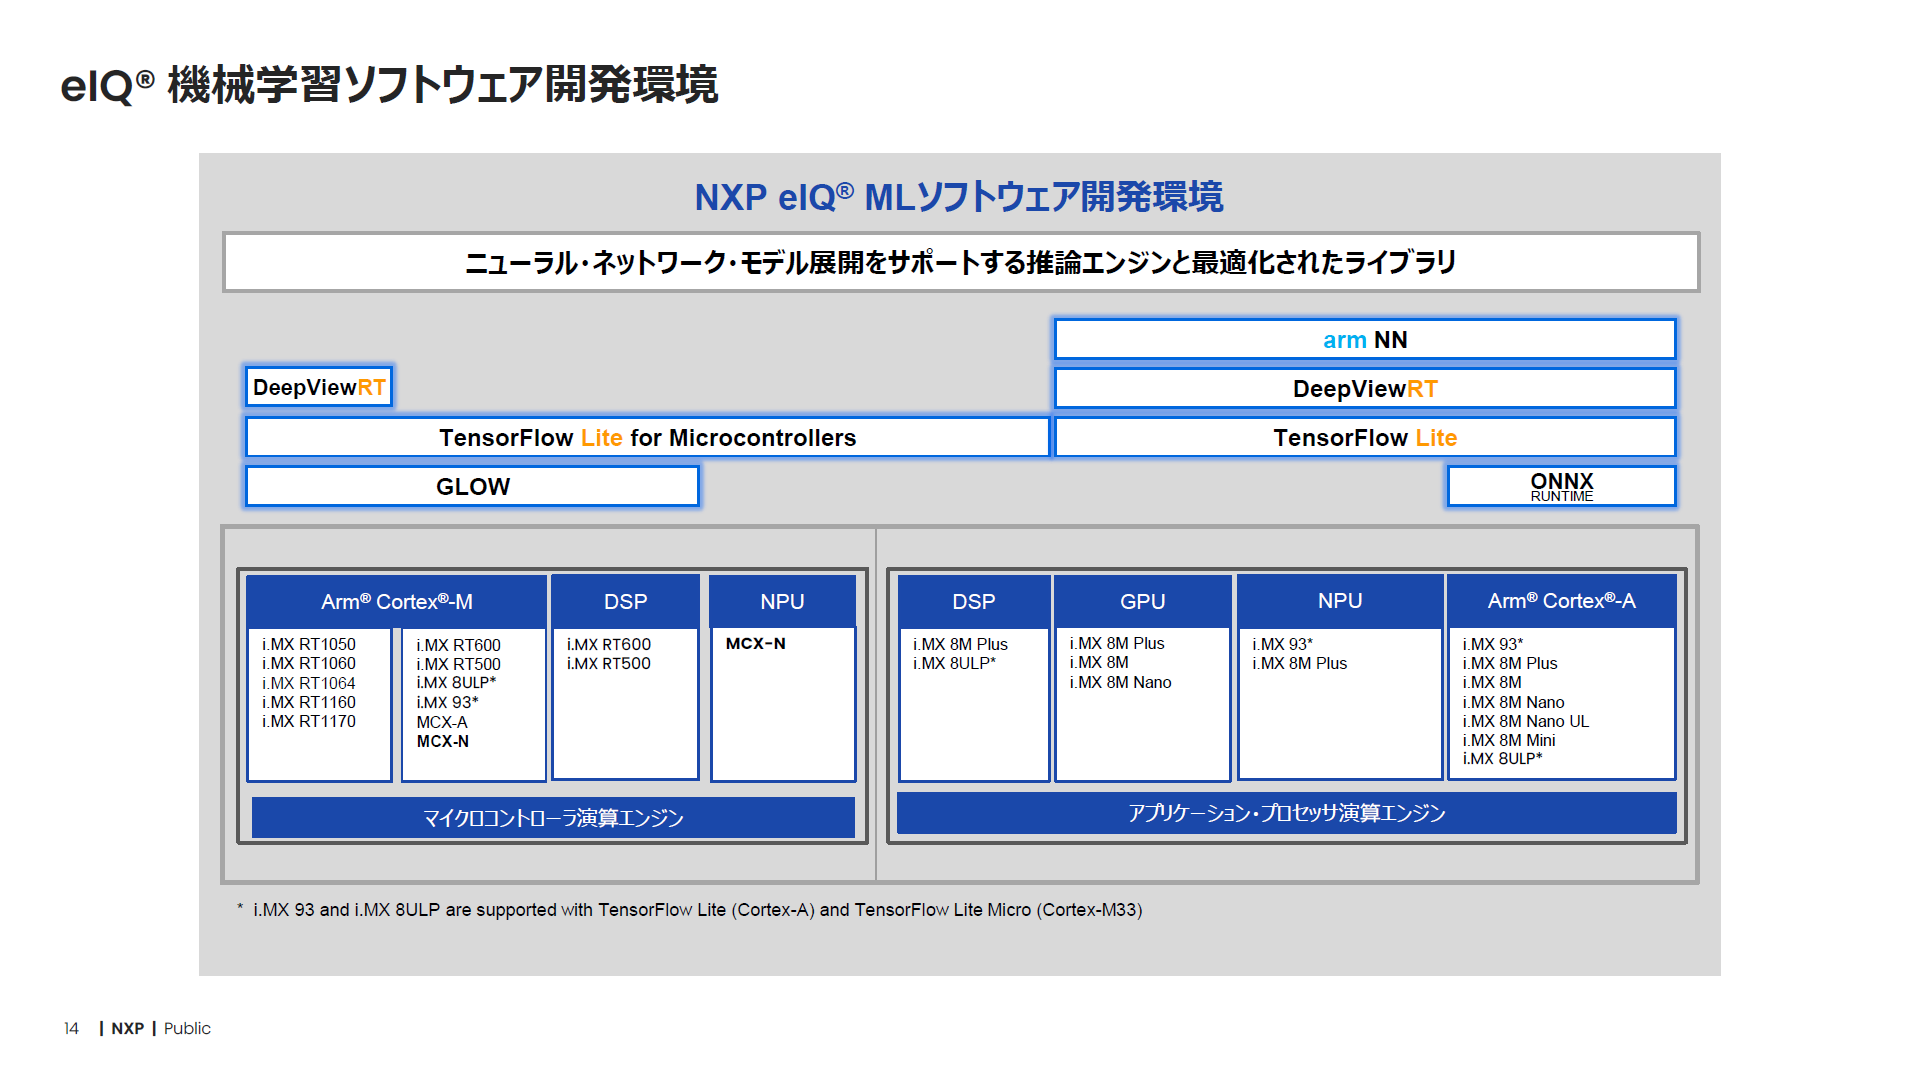
Task: Click the Arm Cortex-A header
Action: [x=1561, y=601]
